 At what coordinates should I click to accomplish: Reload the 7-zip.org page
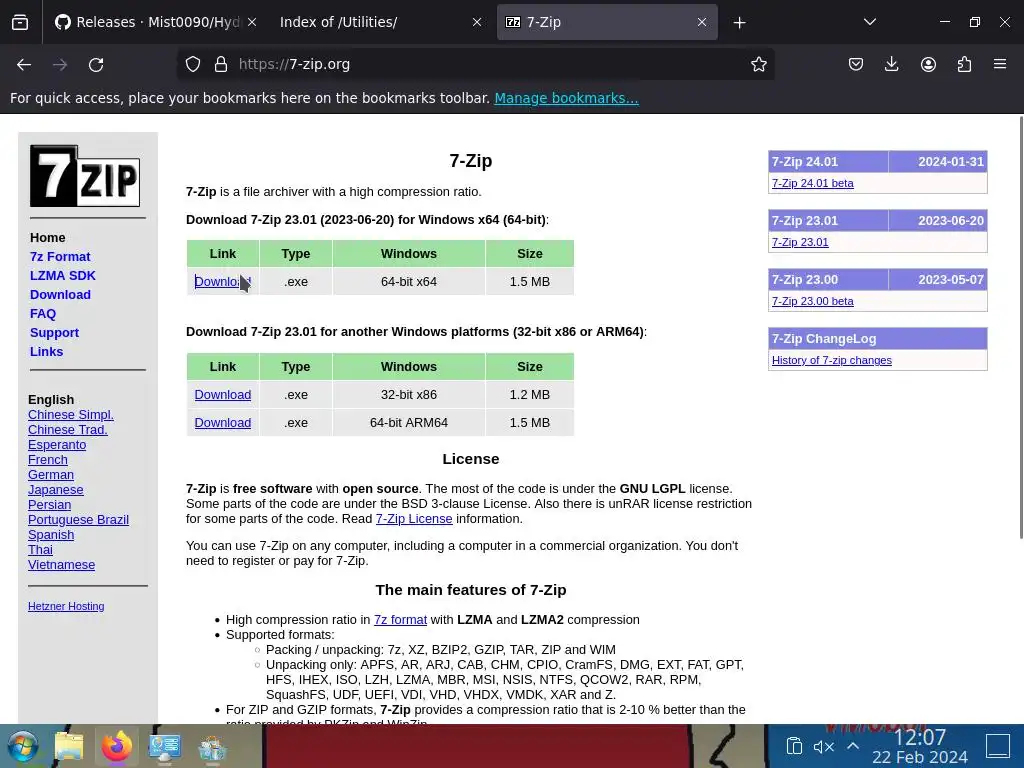pos(96,65)
